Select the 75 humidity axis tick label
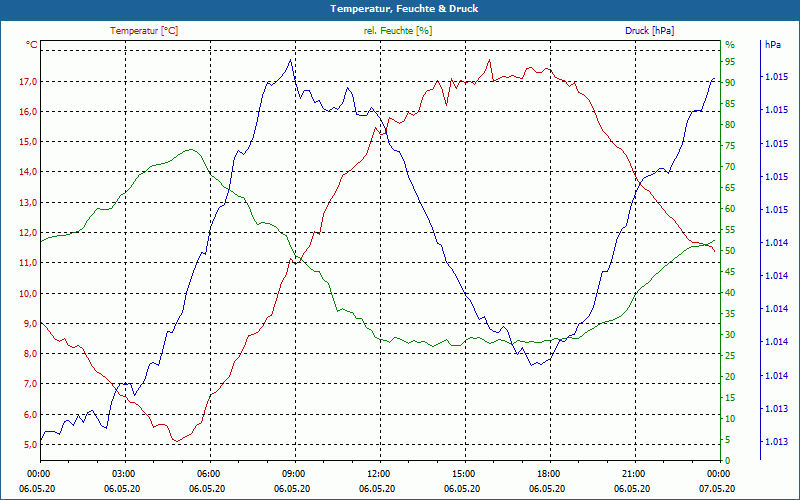800x500 pixels. 730,145
